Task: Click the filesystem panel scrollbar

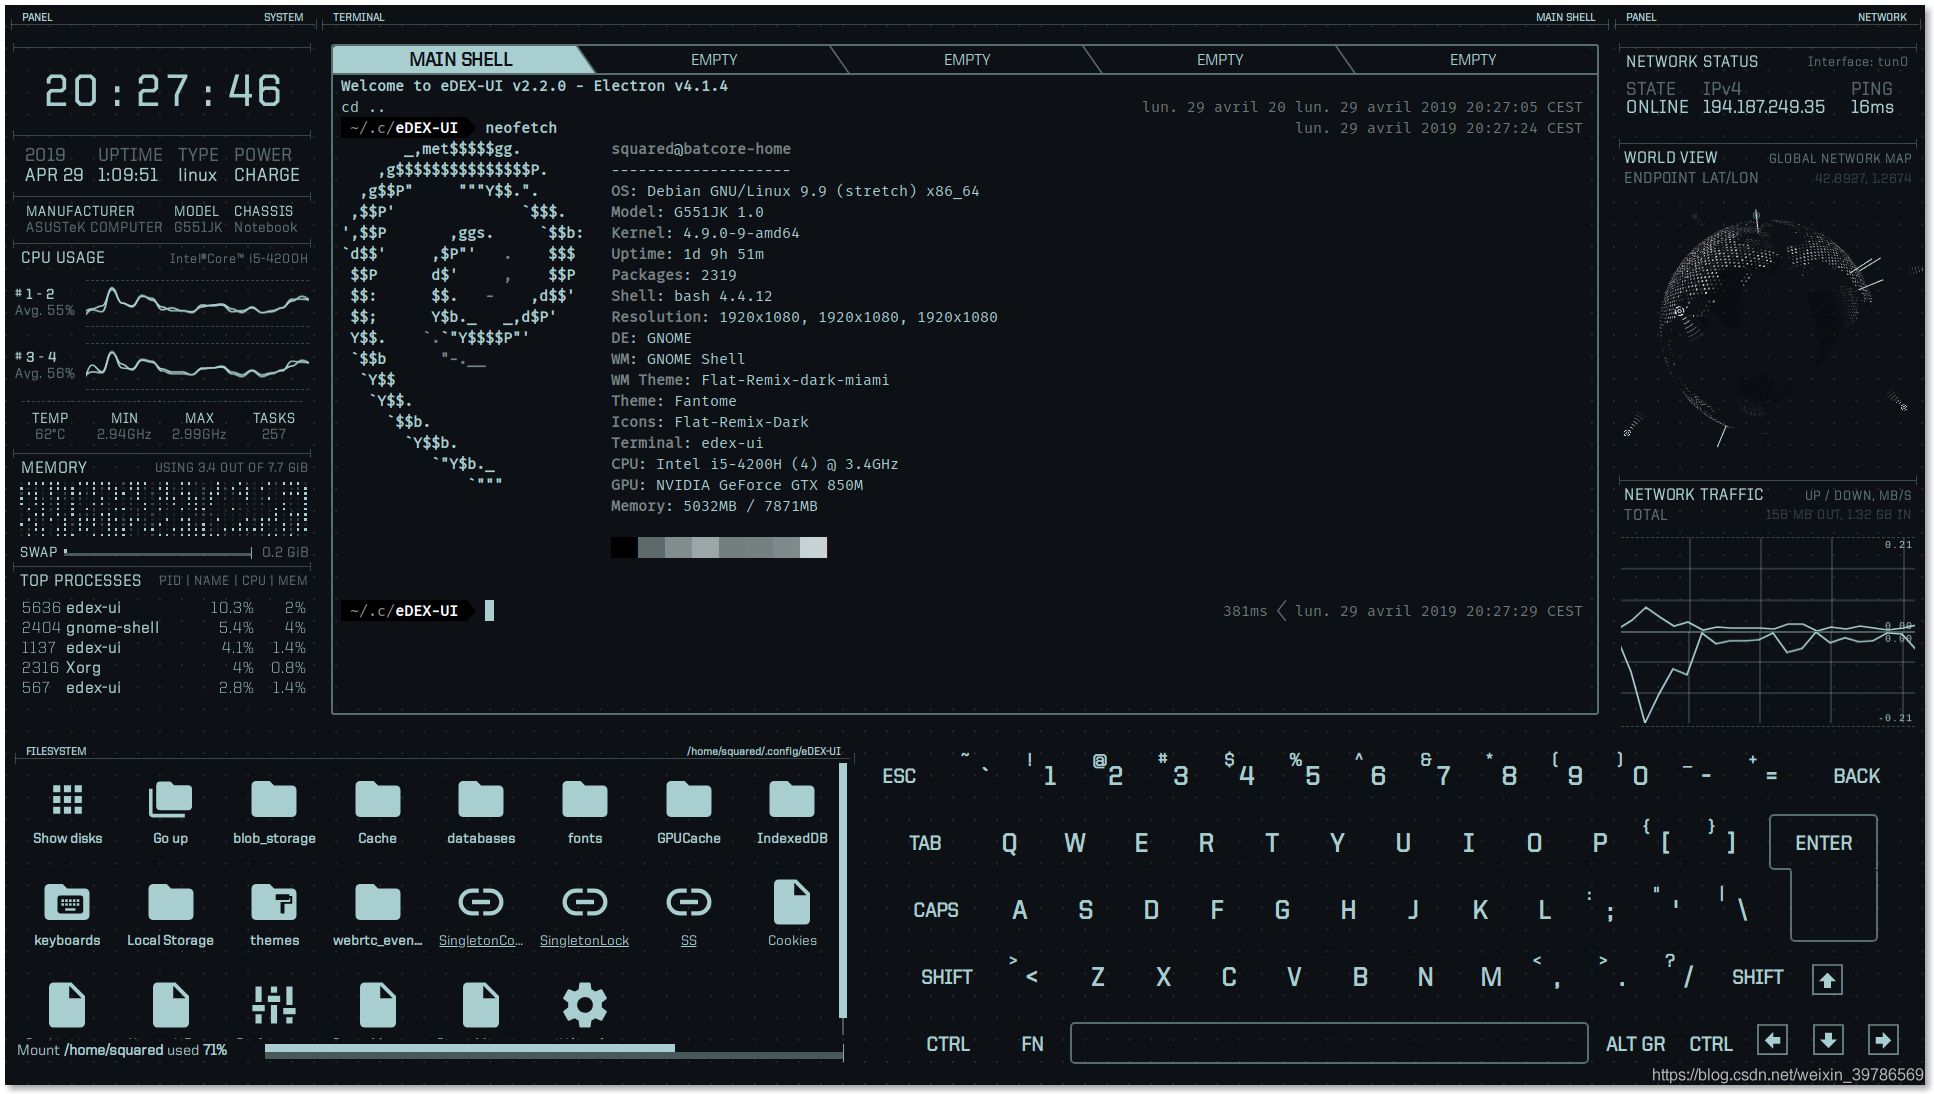Action: coord(843,892)
